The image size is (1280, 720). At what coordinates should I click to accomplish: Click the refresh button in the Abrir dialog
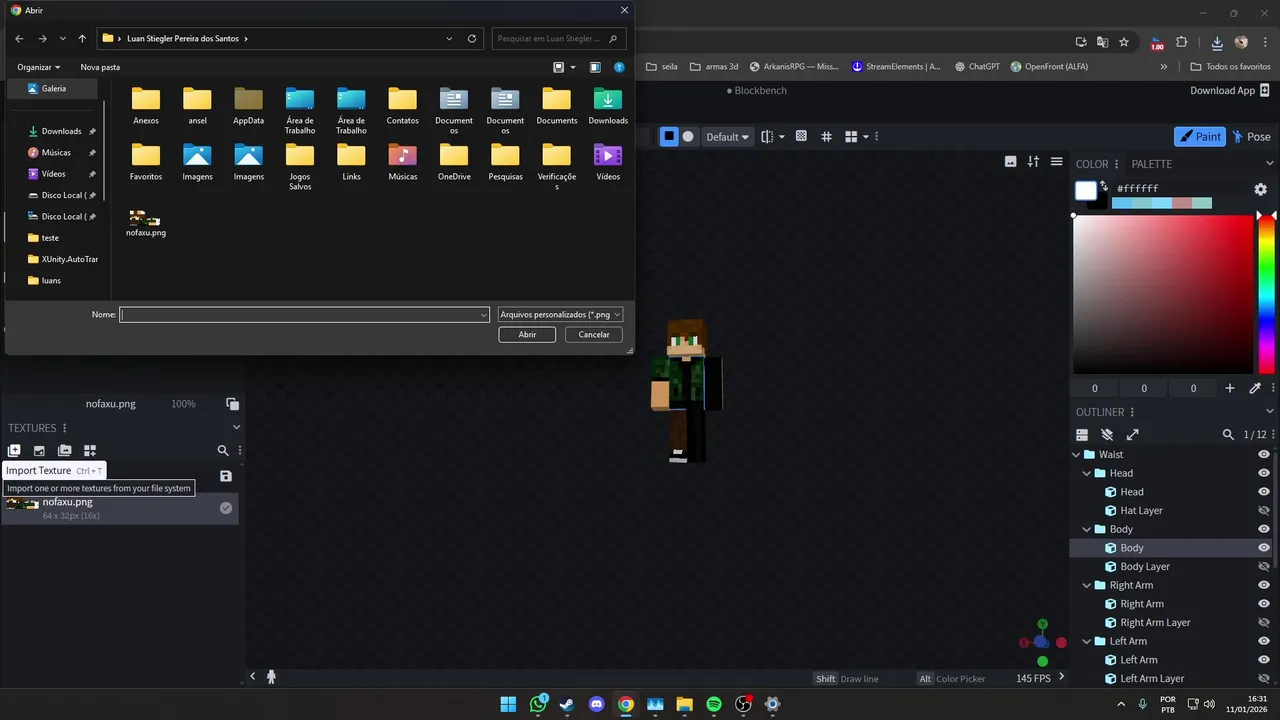tap(472, 39)
